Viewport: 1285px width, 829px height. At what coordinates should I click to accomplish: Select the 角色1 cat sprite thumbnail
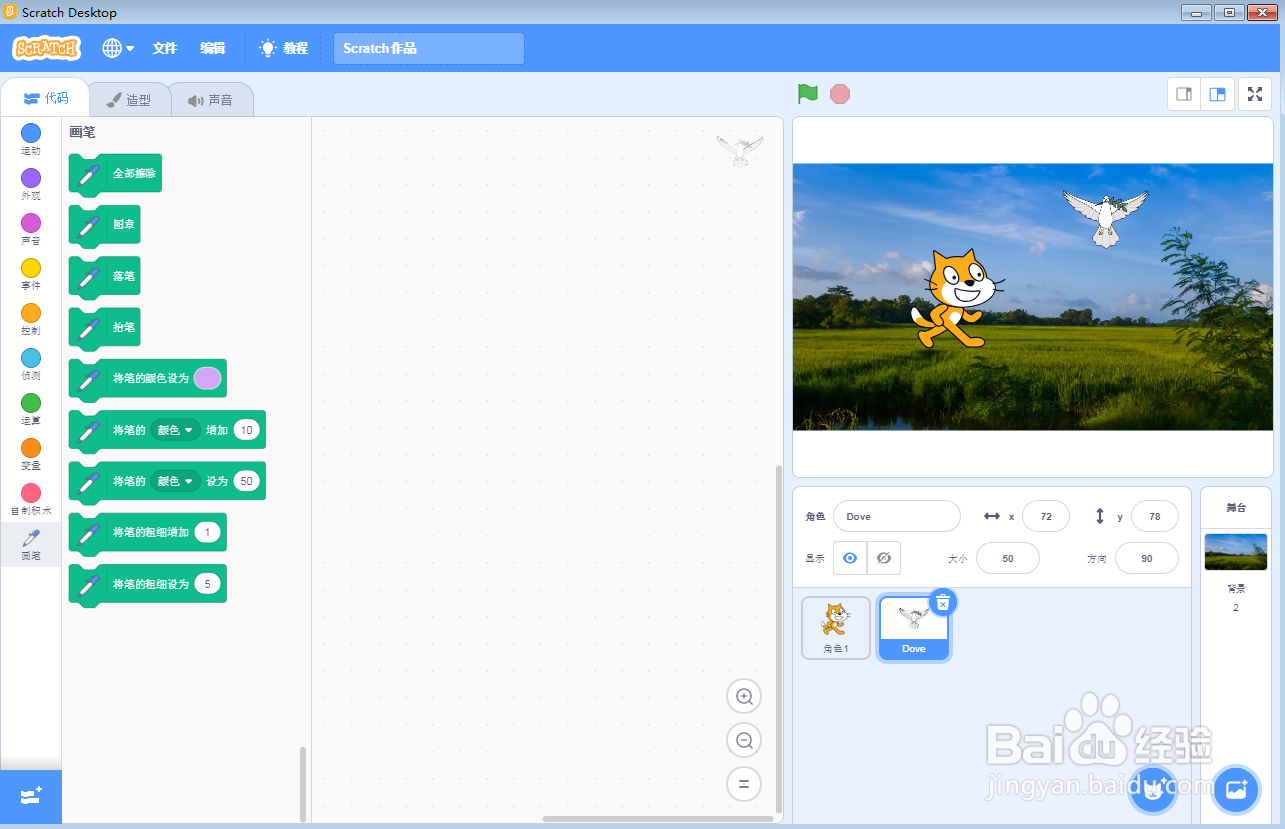point(836,628)
